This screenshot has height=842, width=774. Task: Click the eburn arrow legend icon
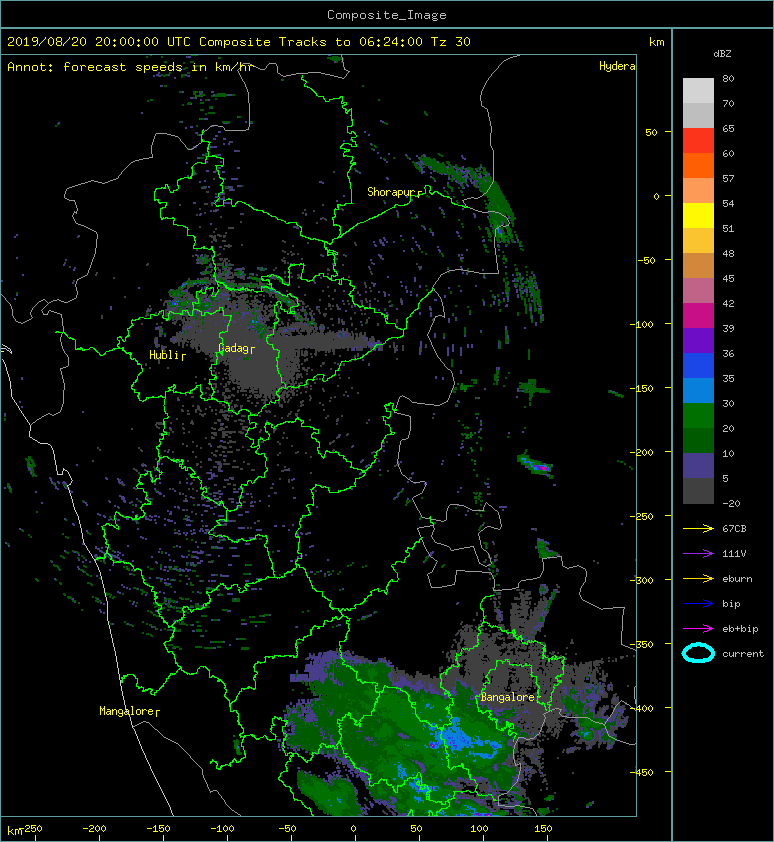(x=698, y=579)
